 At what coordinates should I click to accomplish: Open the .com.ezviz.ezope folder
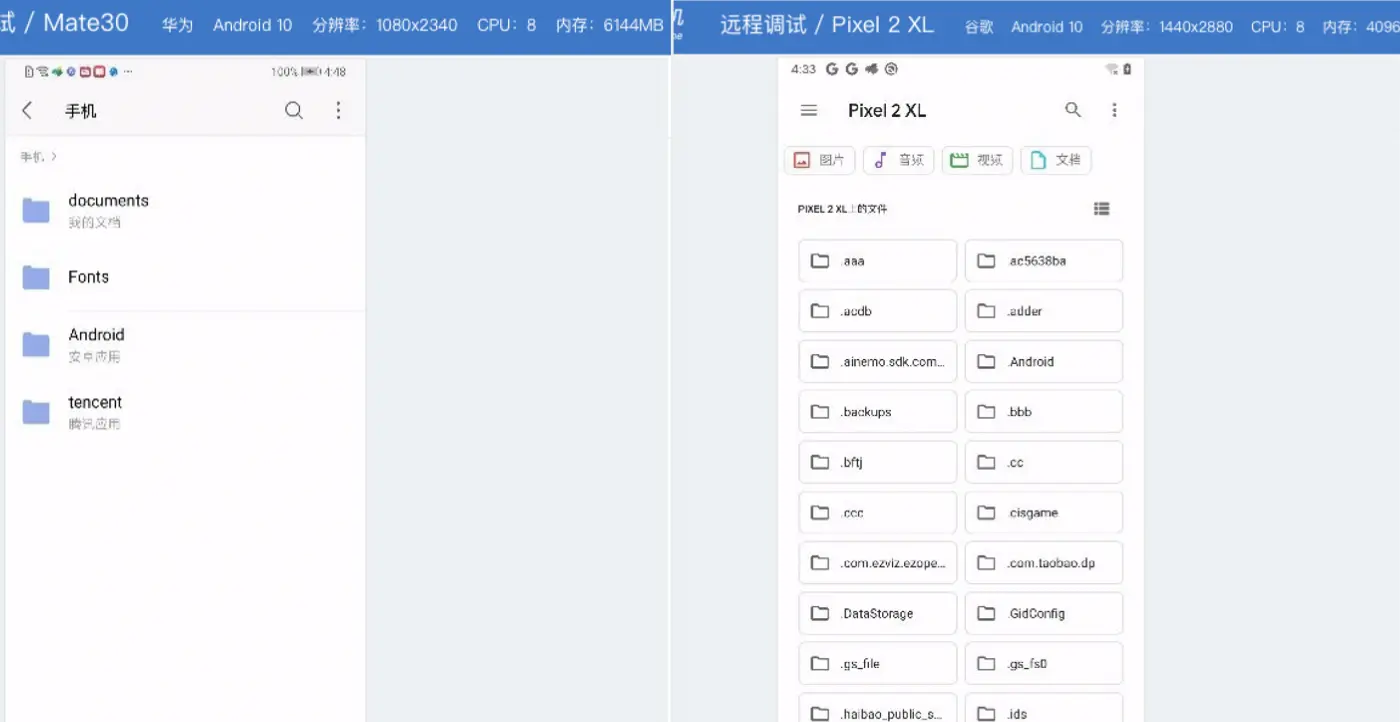[x=878, y=563]
